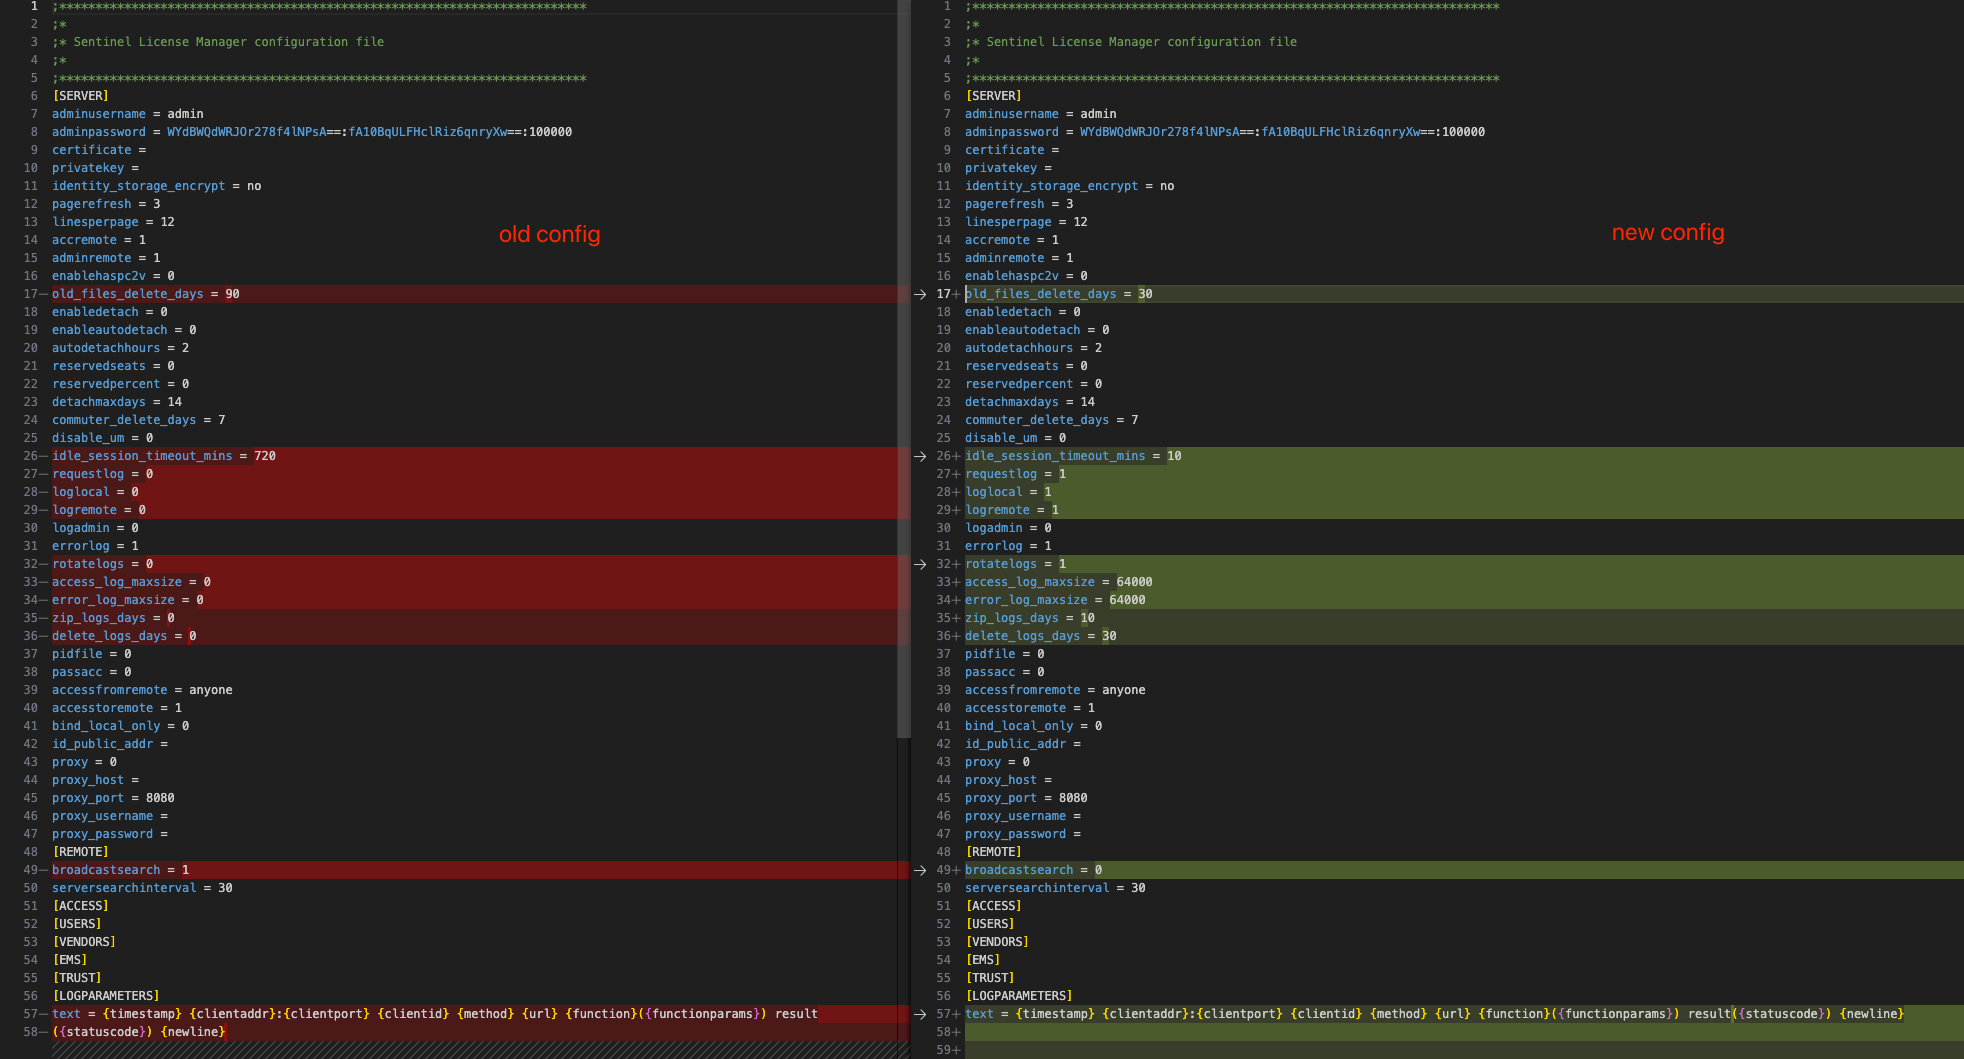This screenshot has height=1059, width=1964.
Task: Place cursor on value 90 in old config
Action: 232,294
